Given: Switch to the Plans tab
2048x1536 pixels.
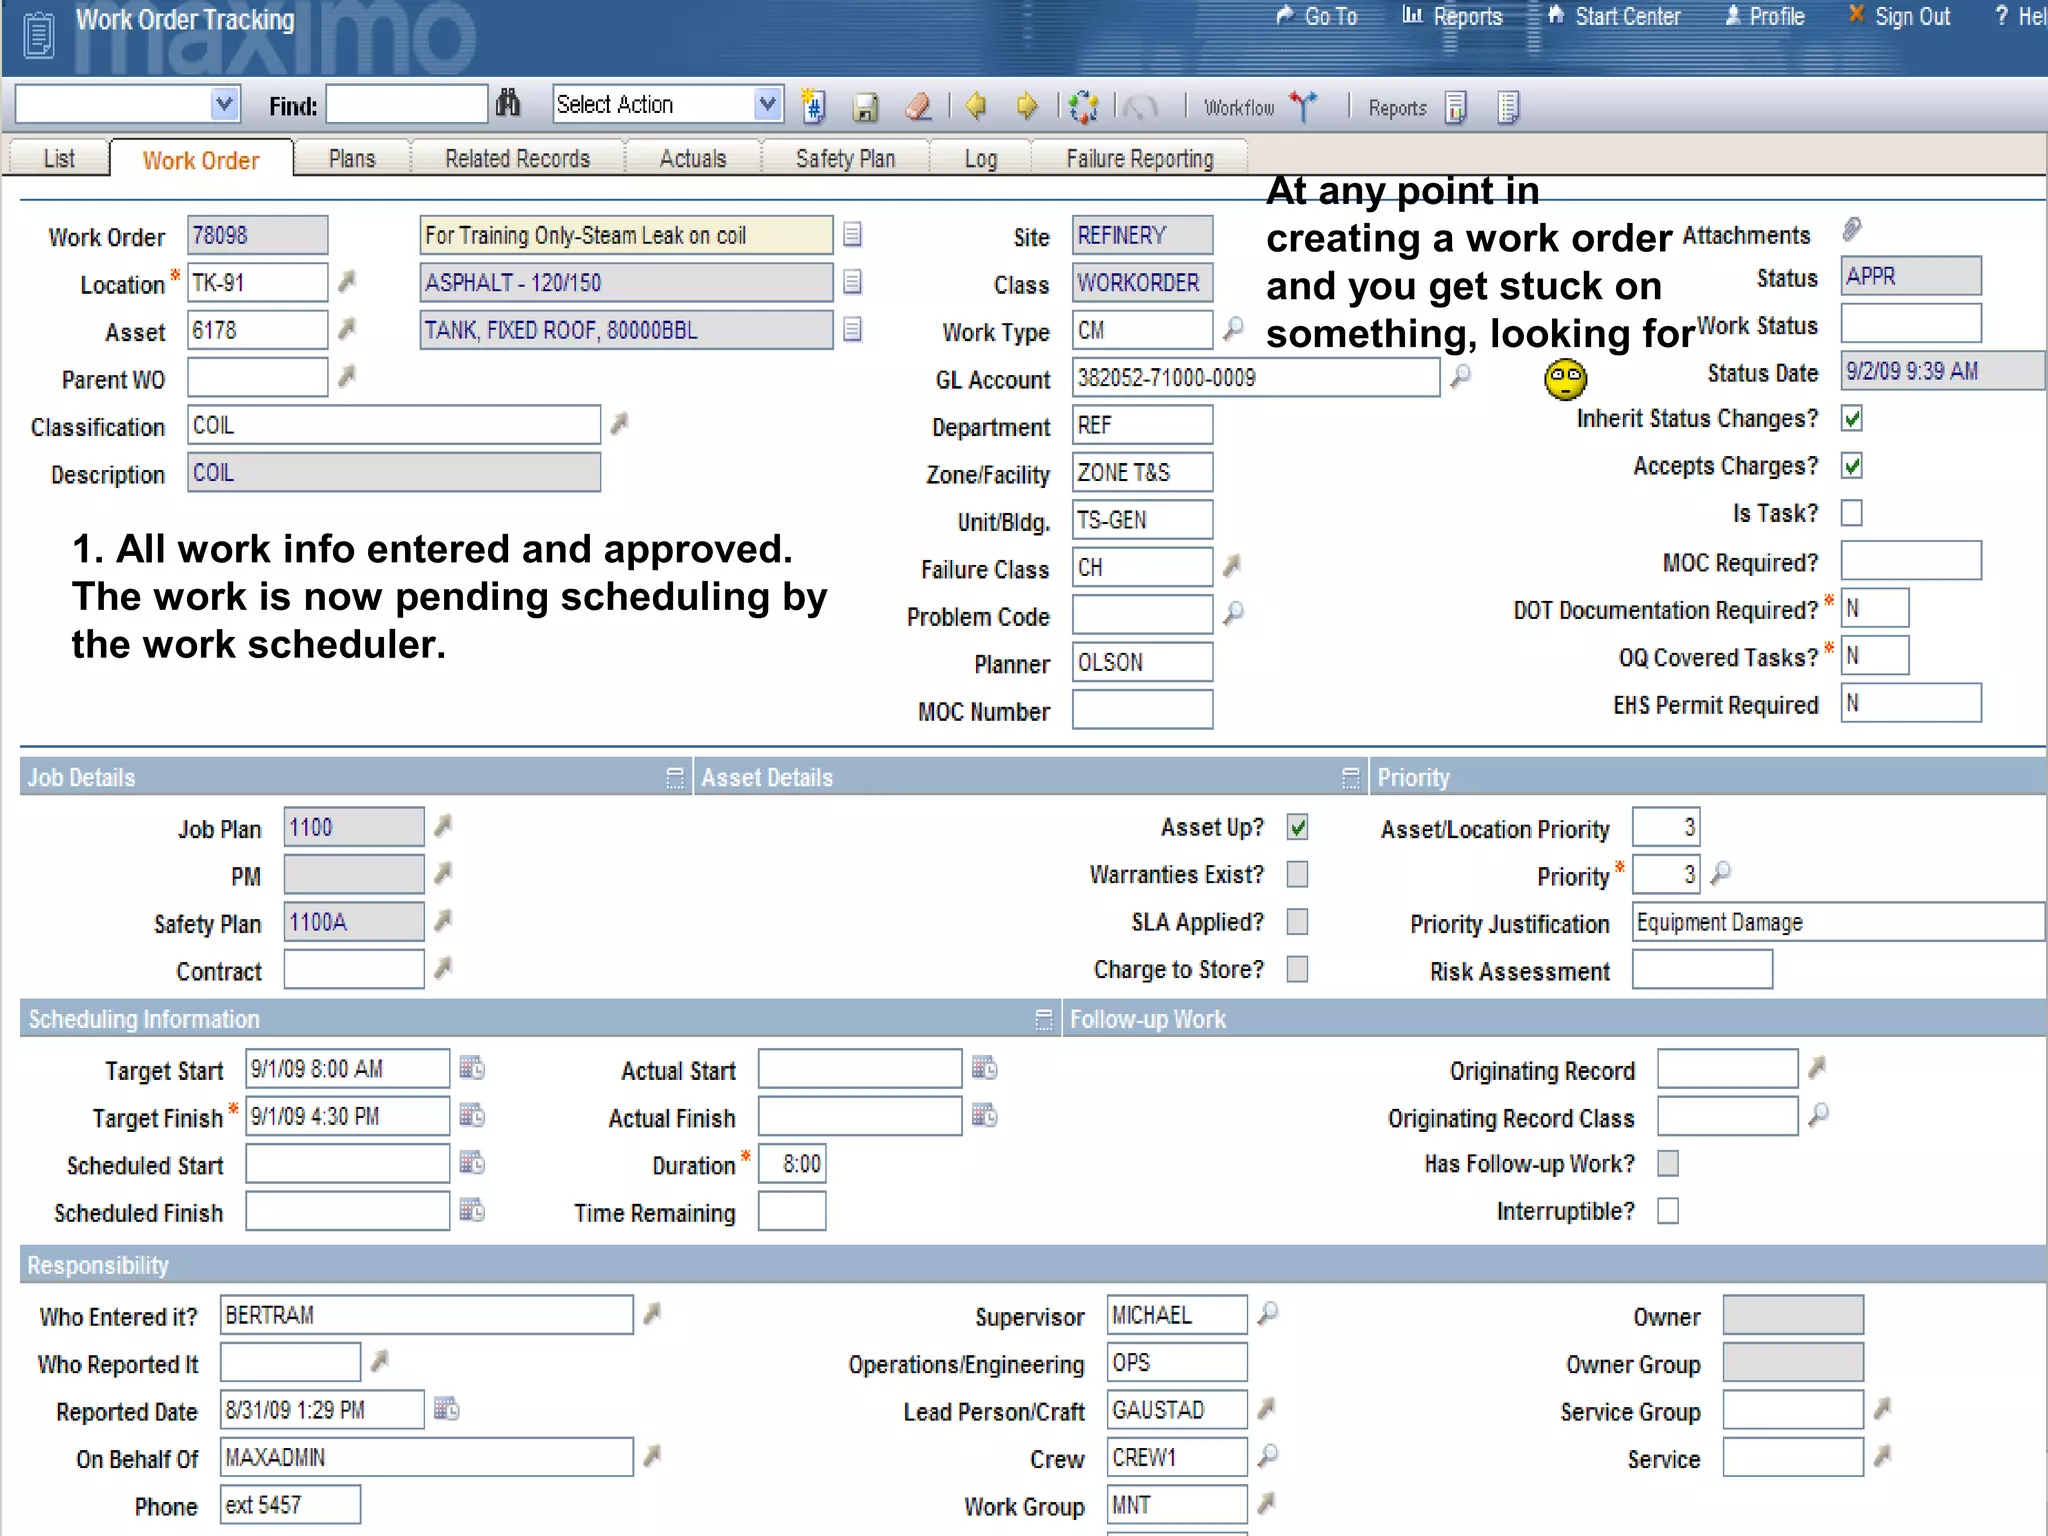Looking at the screenshot, I should pyautogui.click(x=352, y=158).
